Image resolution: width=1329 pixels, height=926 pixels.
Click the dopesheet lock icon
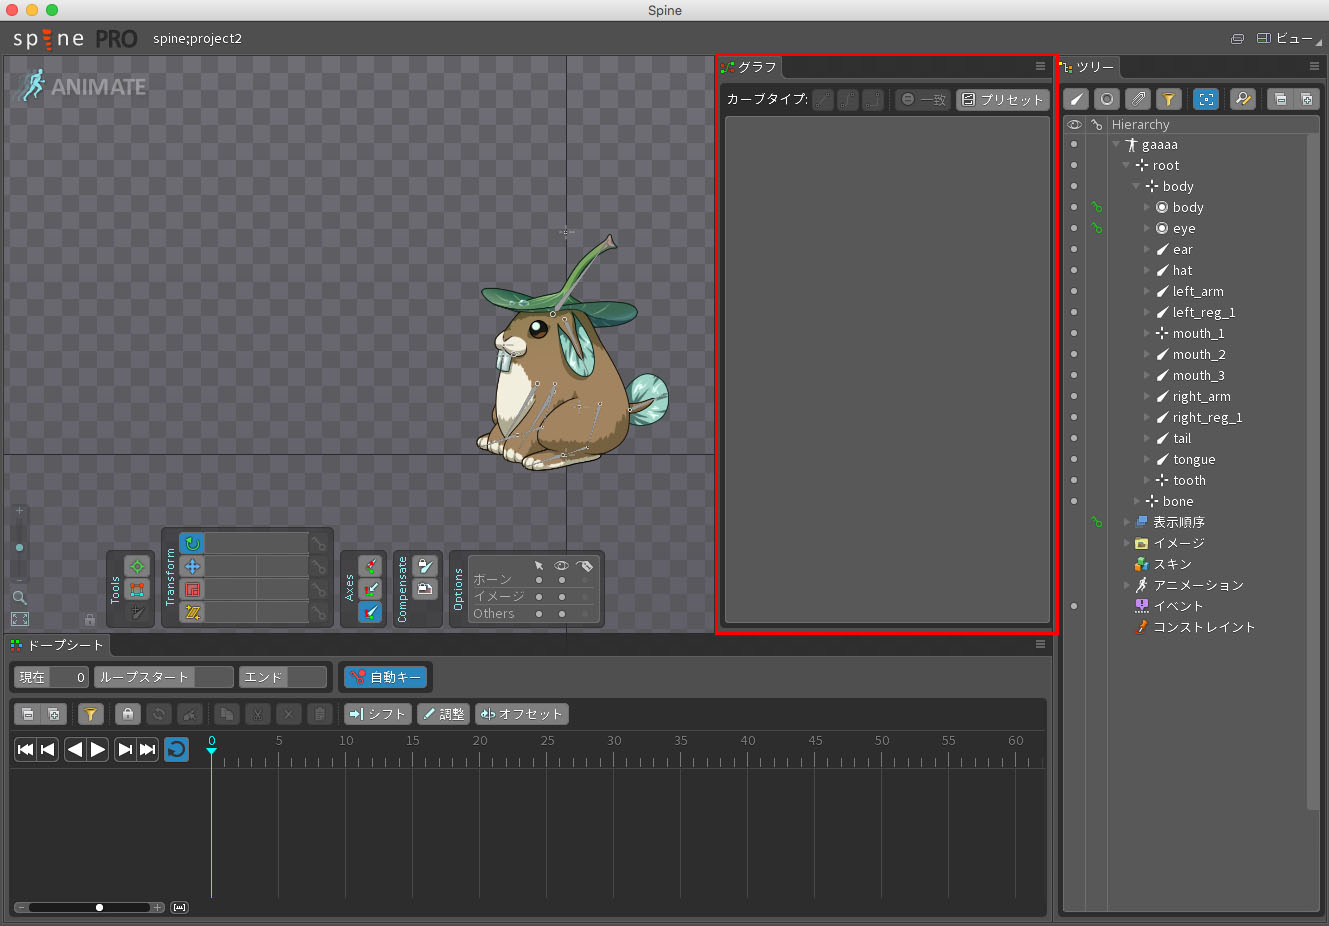tap(127, 714)
